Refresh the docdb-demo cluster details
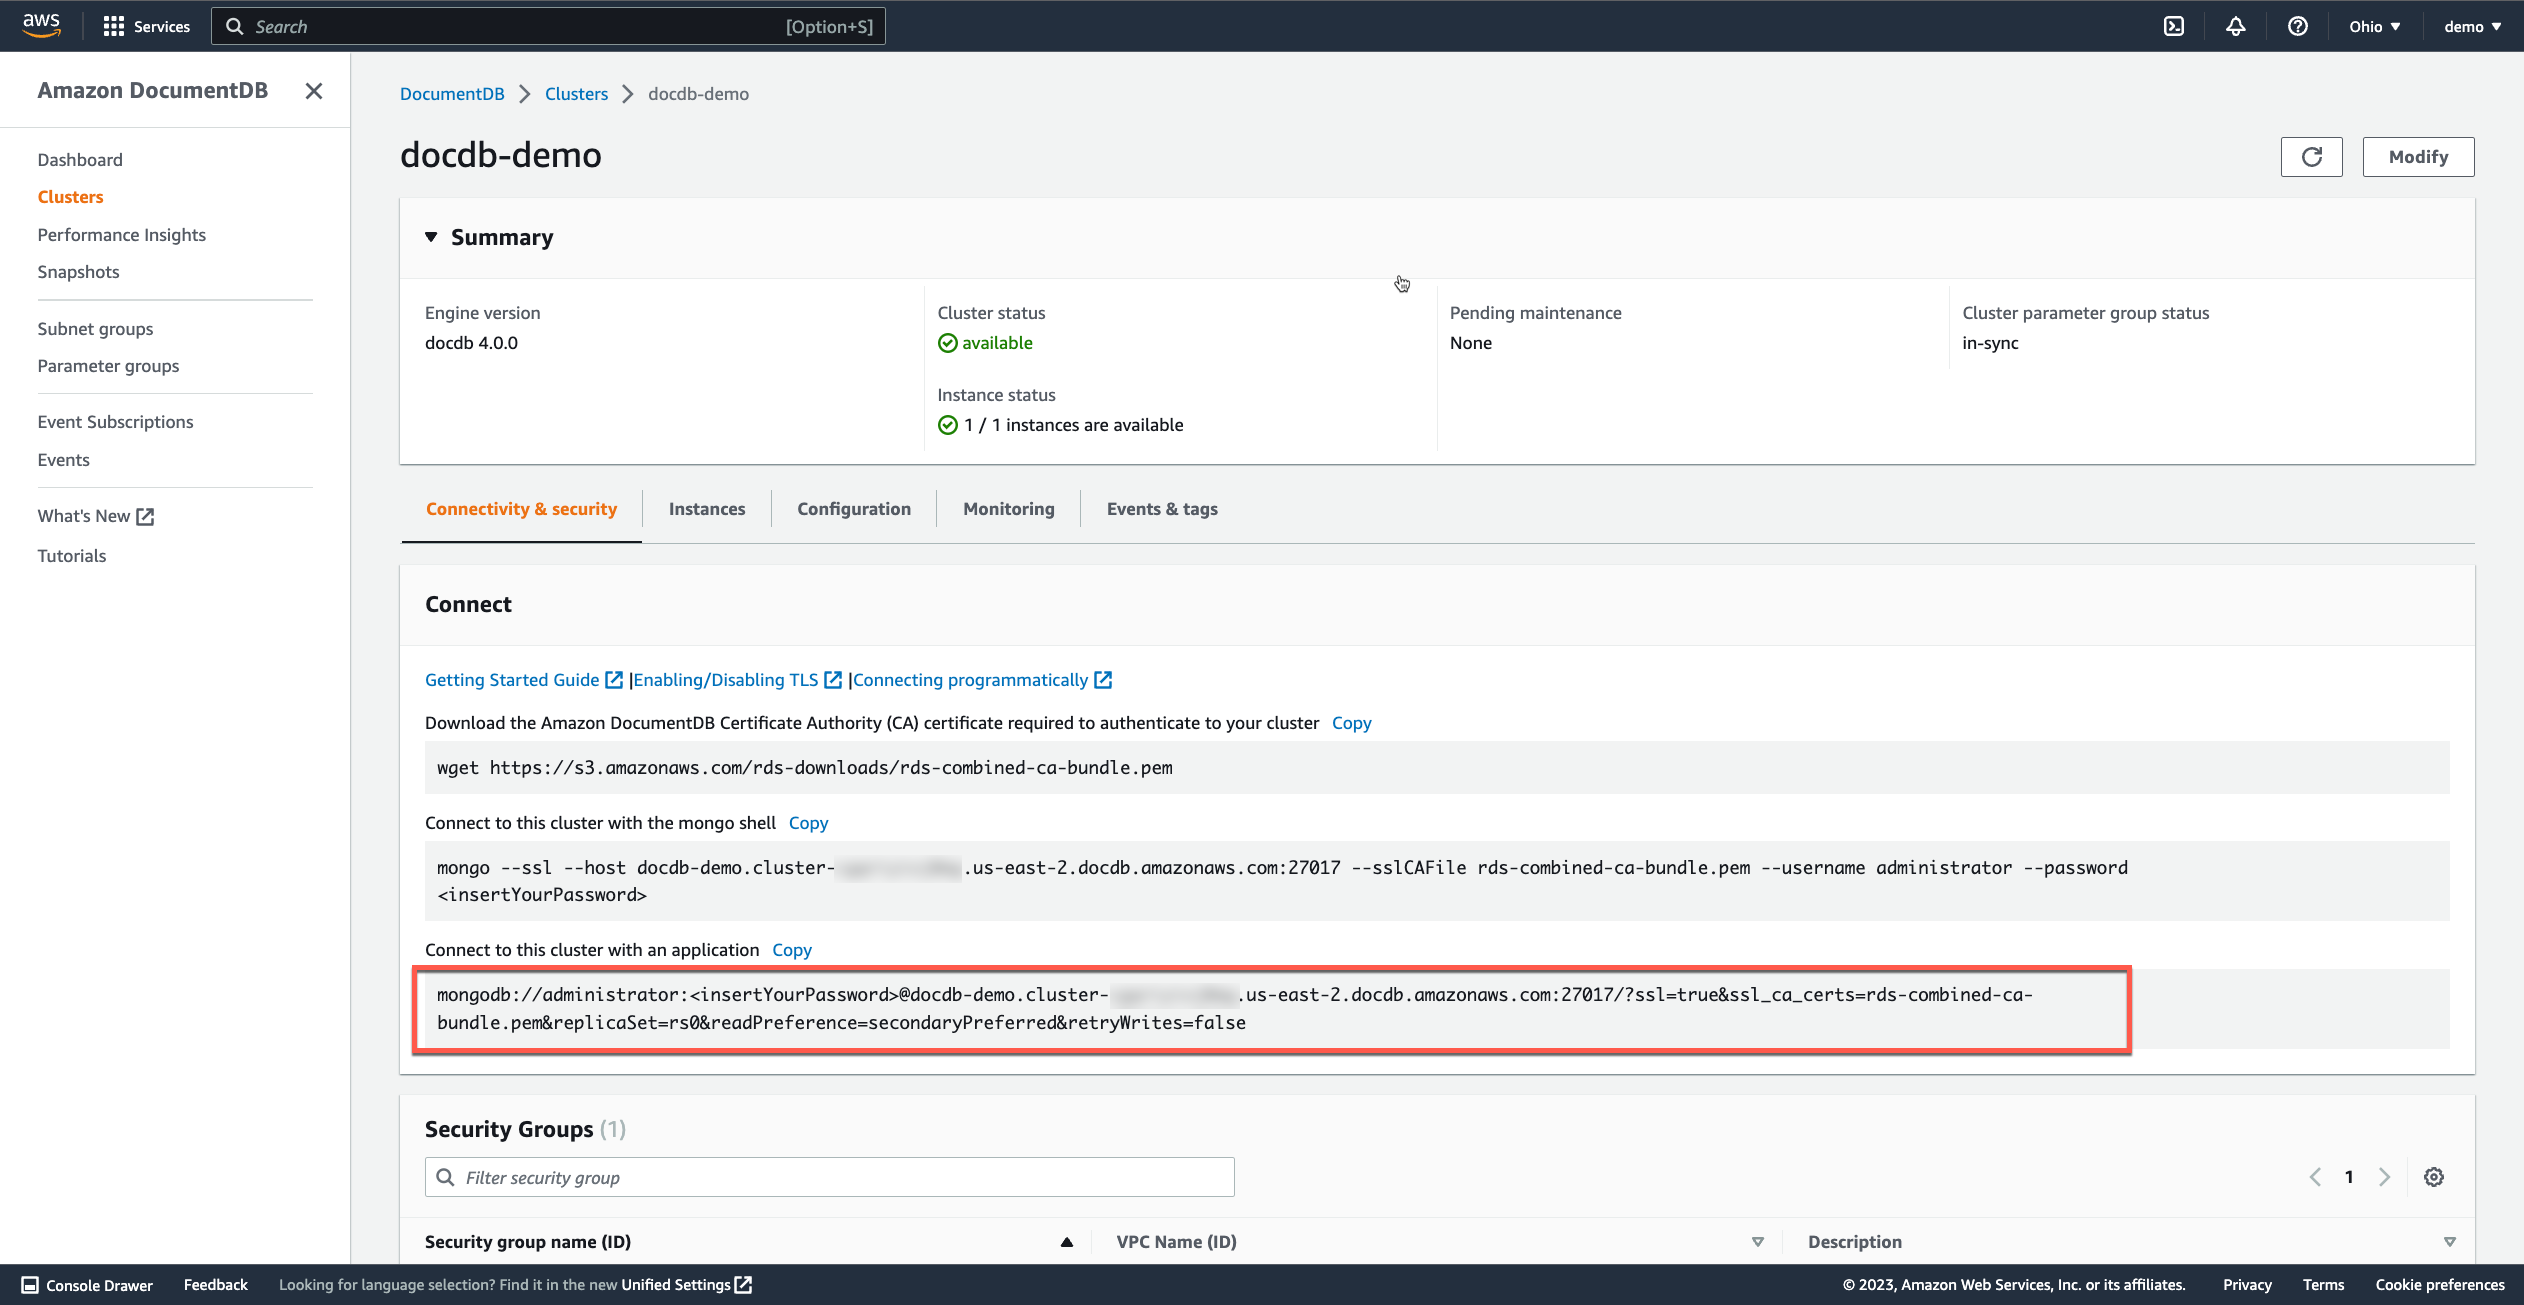The image size is (2524, 1305). pyautogui.click(x=2311, y=157)
